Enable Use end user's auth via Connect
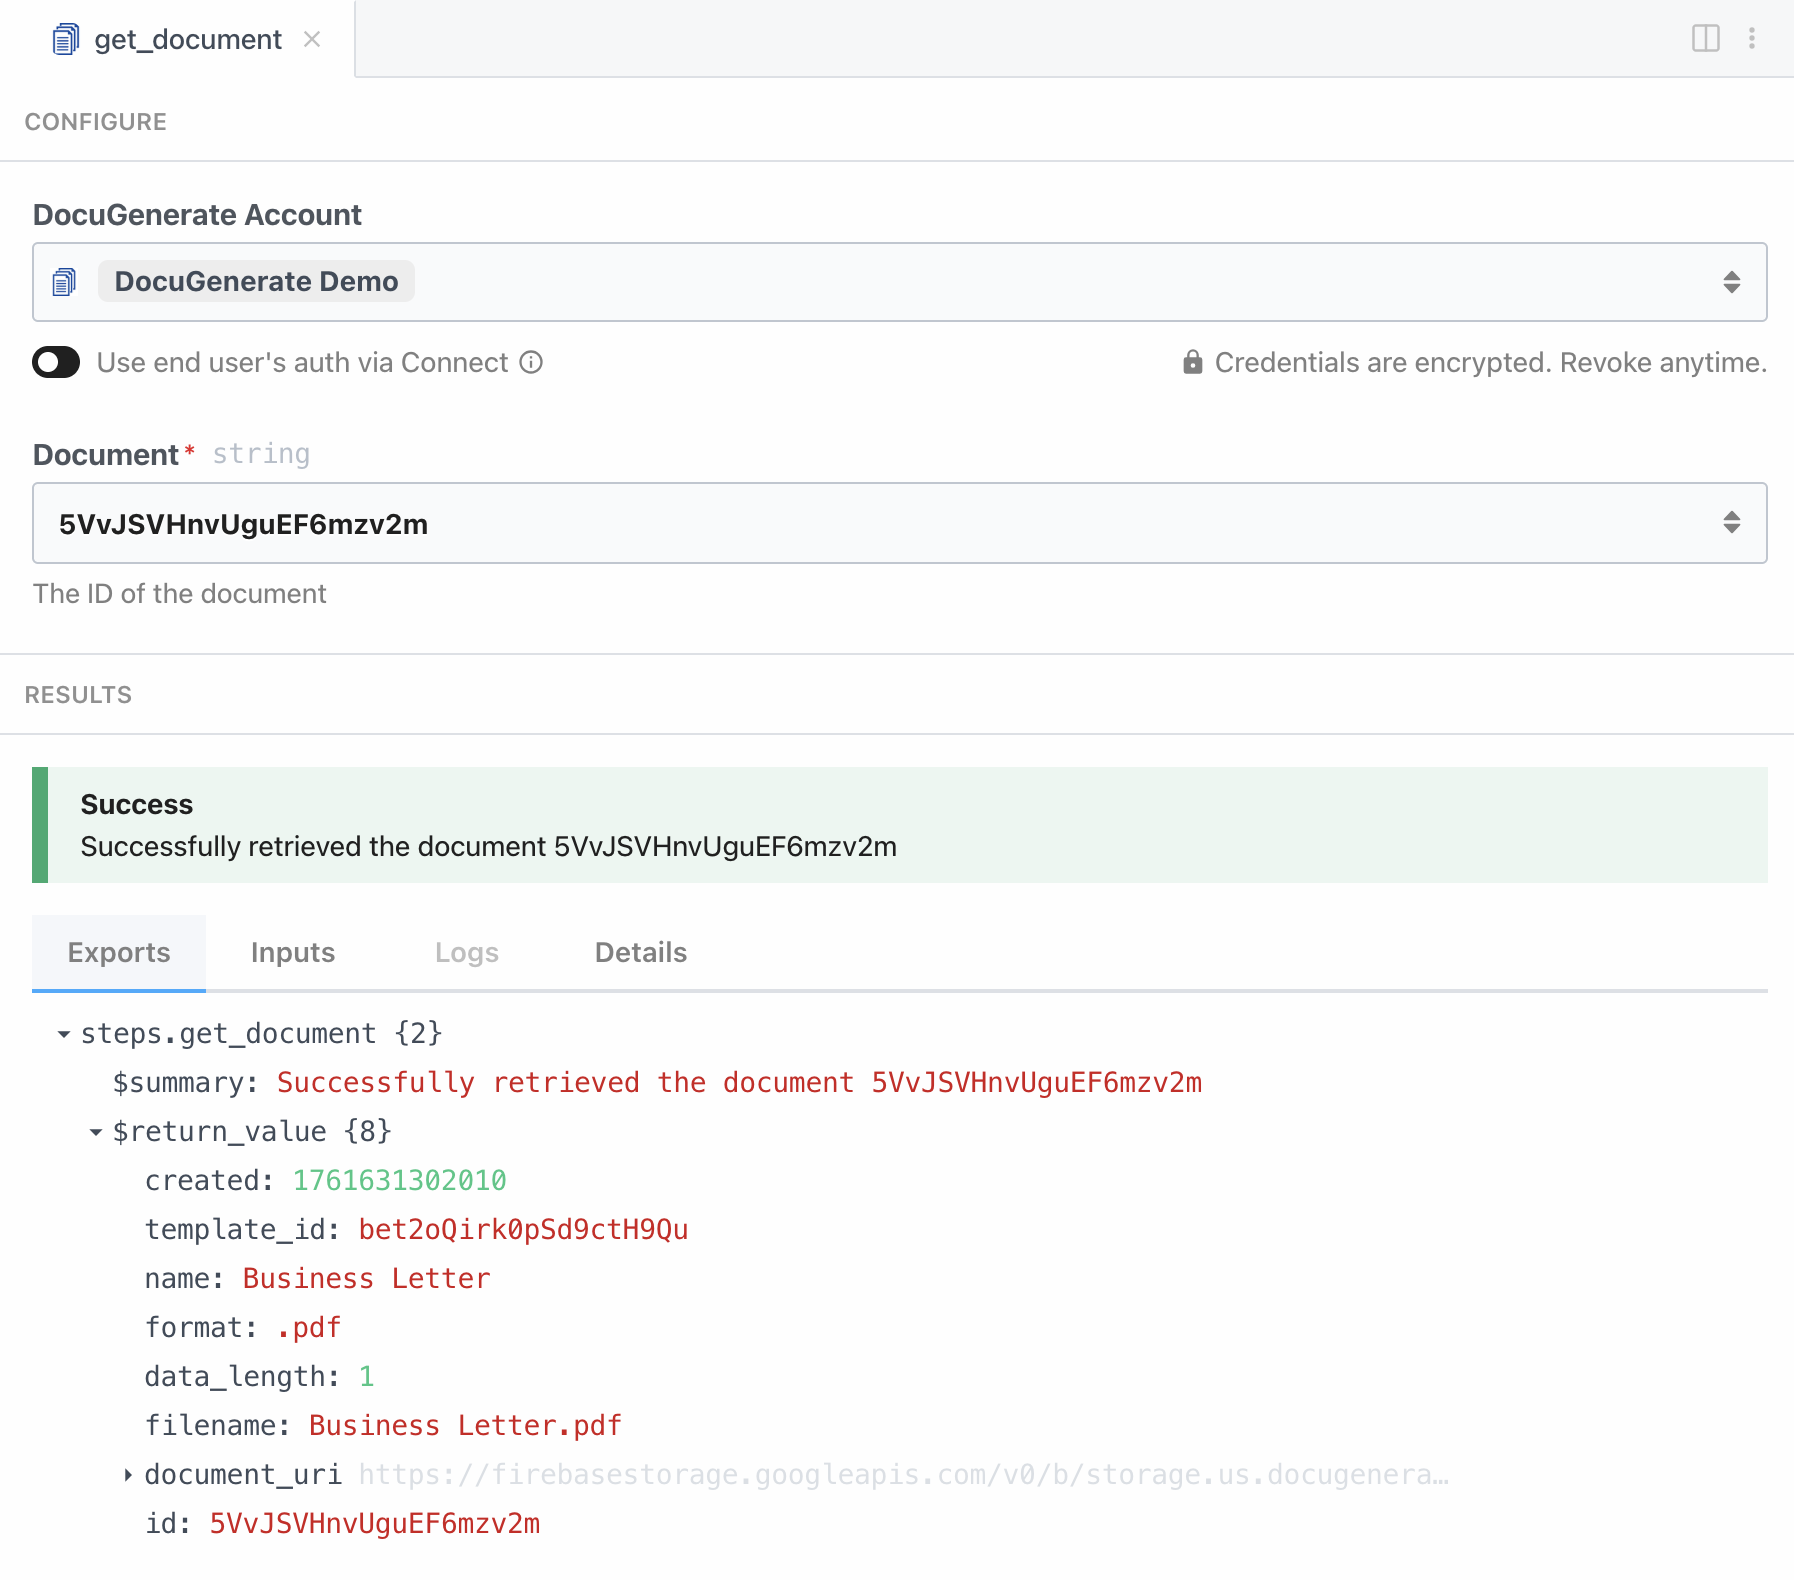Screen dimensions: 1794x1580 (56, 362)
